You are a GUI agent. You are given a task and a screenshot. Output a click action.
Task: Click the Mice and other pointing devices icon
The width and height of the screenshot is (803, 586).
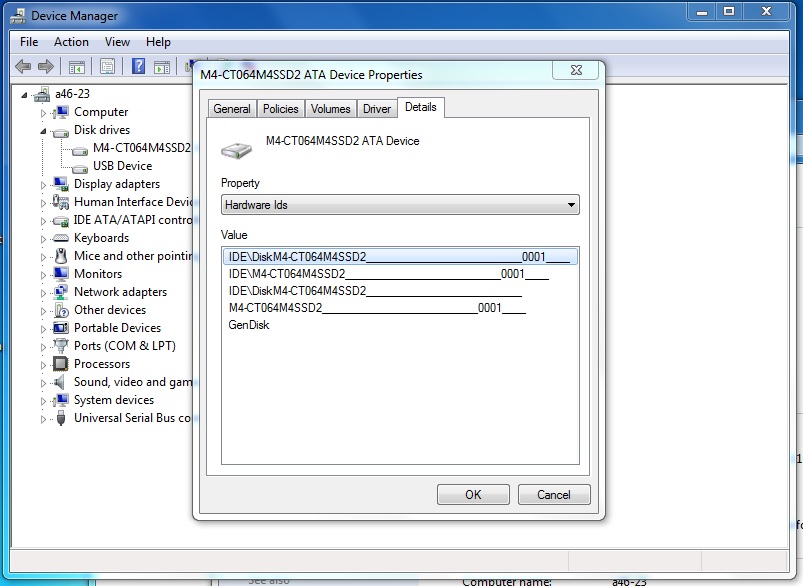pyautogui.click(x=61, y=256)
